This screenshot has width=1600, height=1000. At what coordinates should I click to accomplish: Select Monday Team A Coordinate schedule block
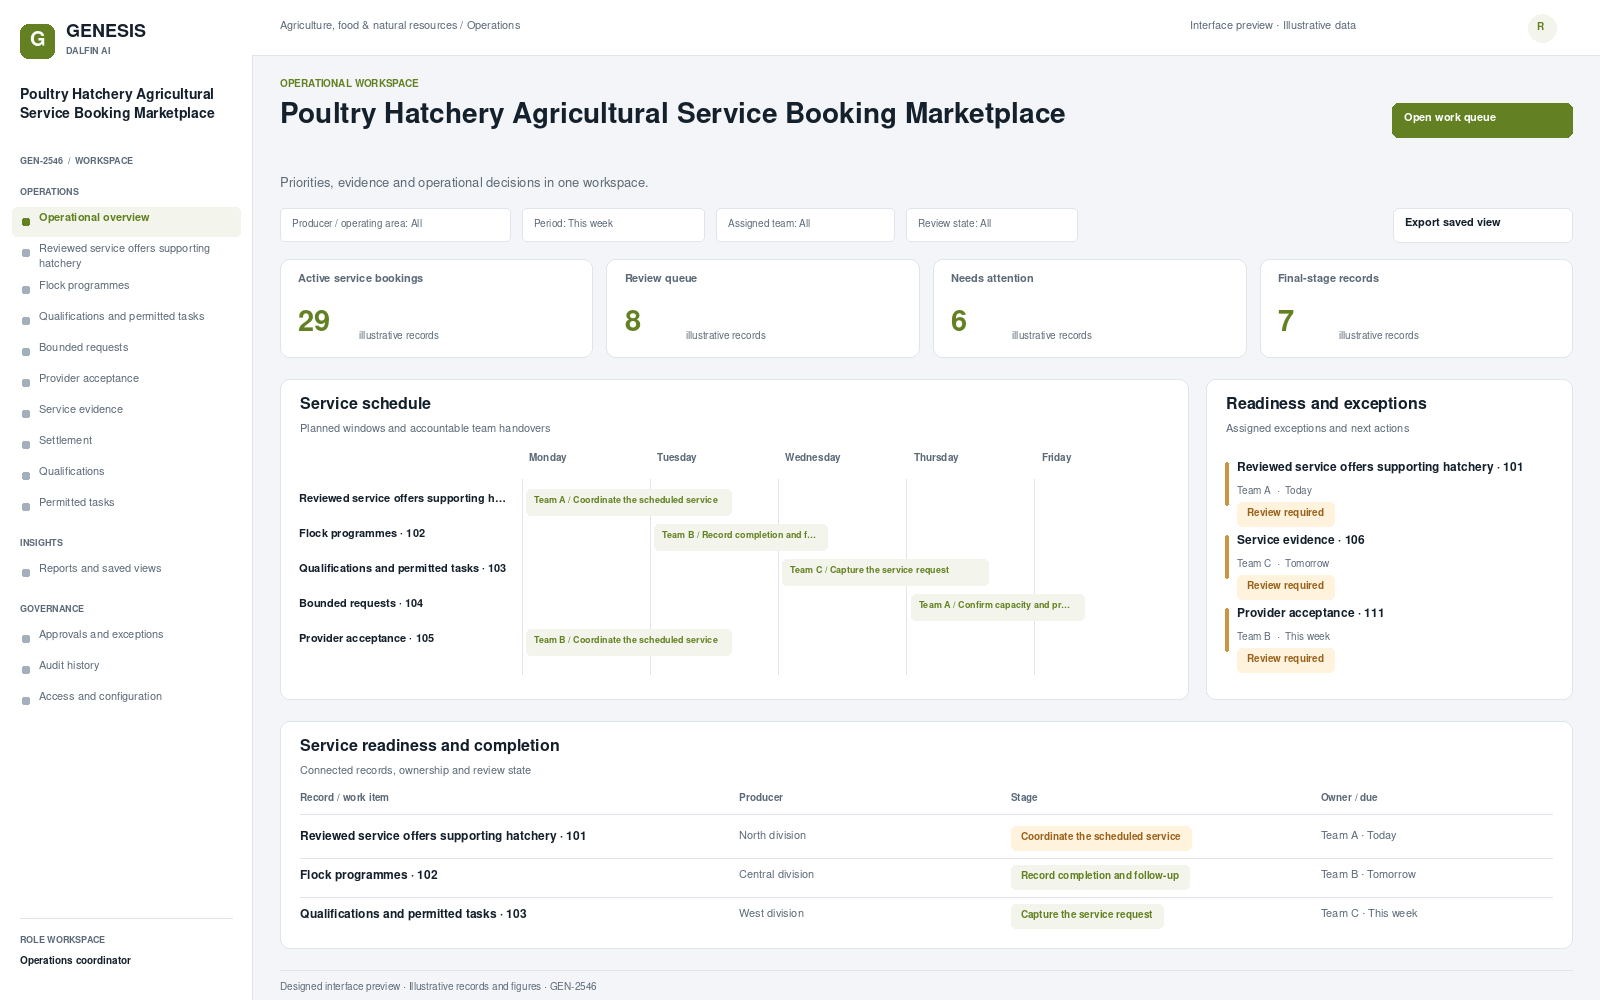click(x=629, y=501)
